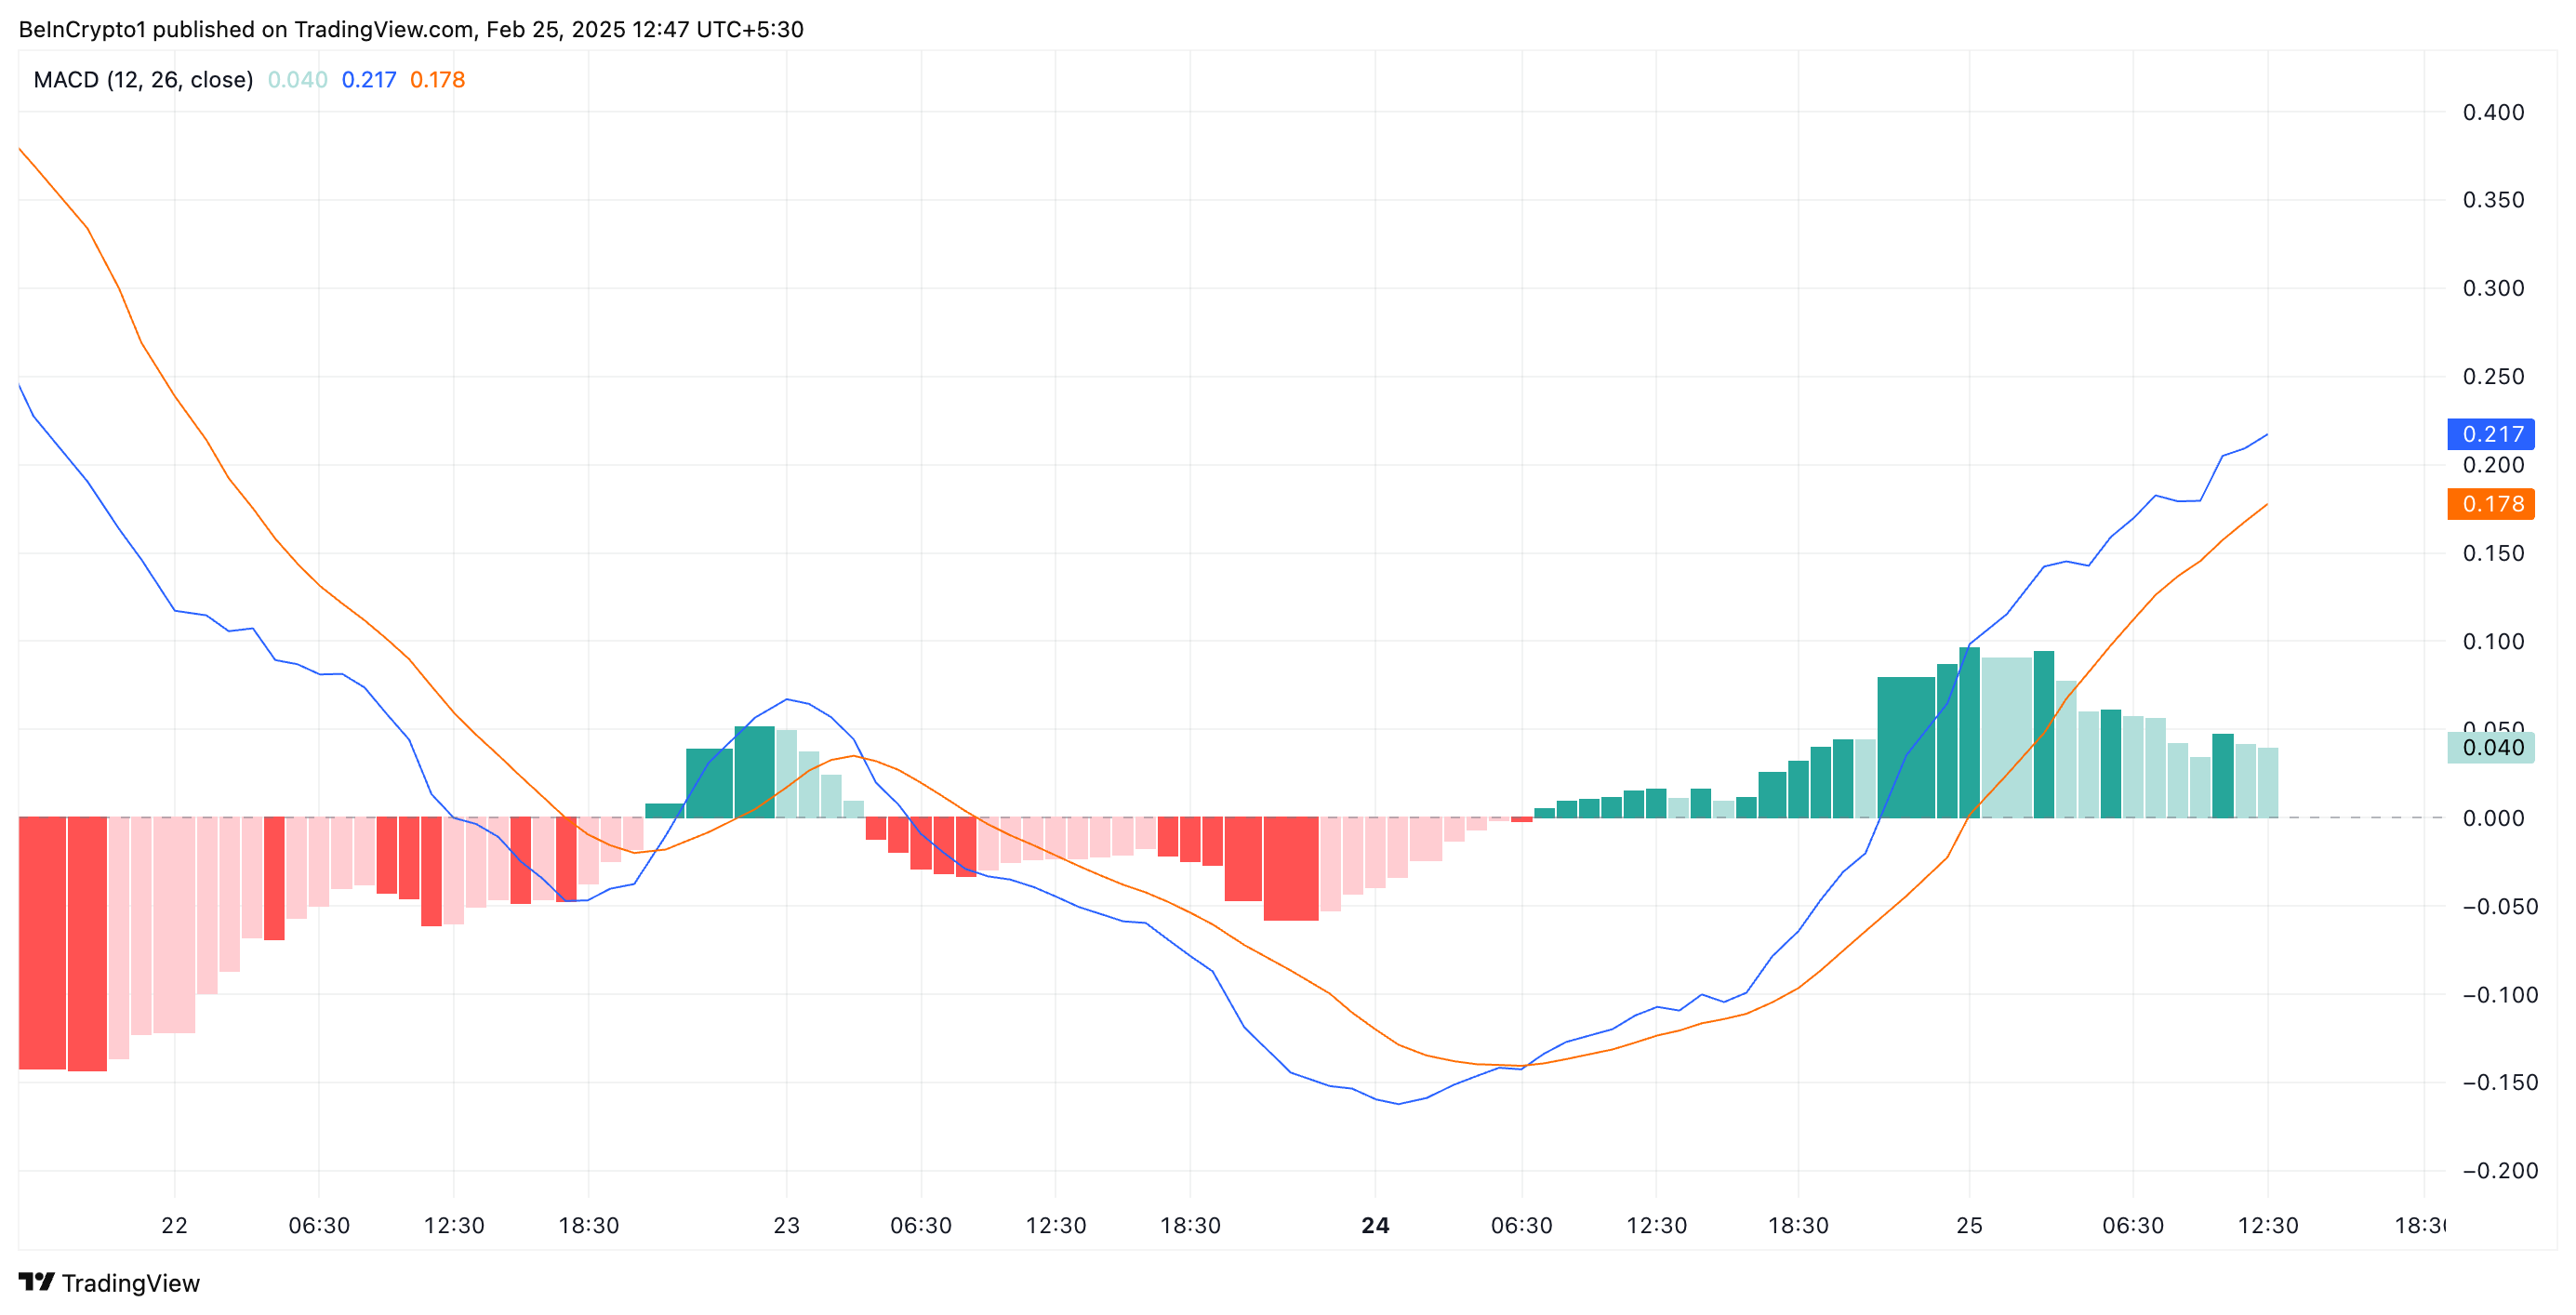The image size is (2576, 1315).
Task: Click the last 12:30 time axis label
Action: tap(2267, 1225)
